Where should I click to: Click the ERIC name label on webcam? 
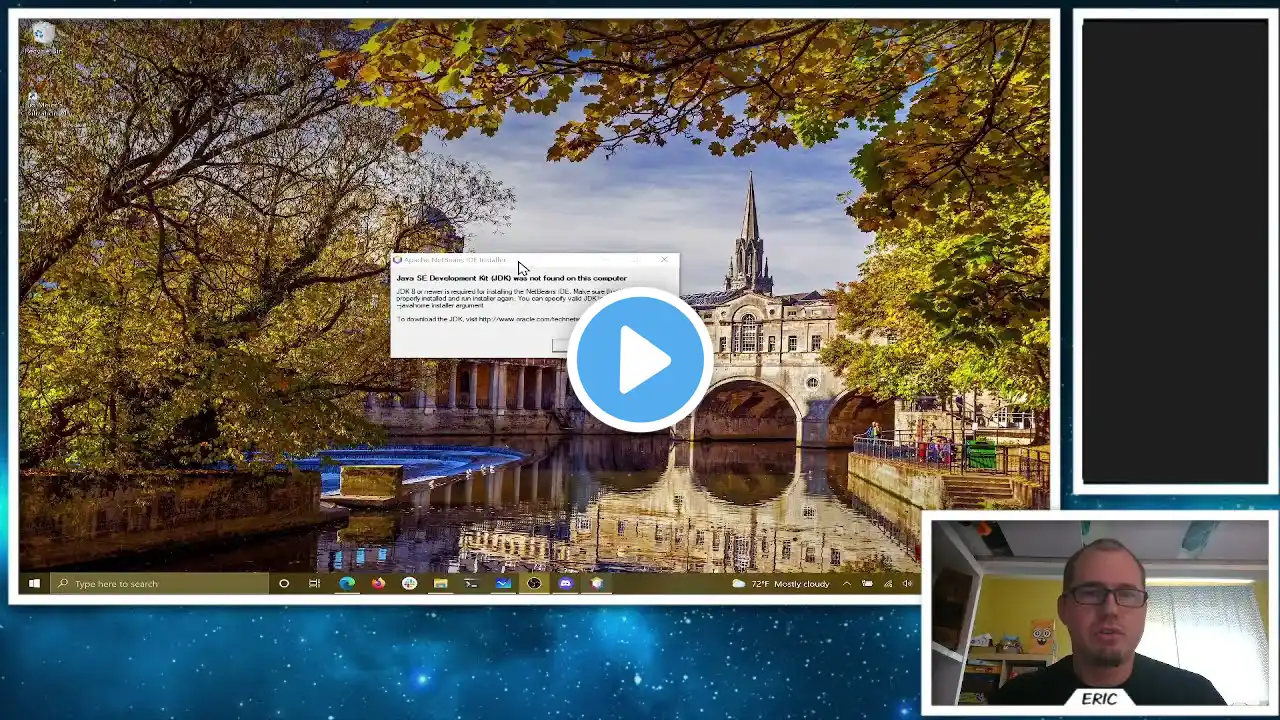click(x=1099, y=699)
